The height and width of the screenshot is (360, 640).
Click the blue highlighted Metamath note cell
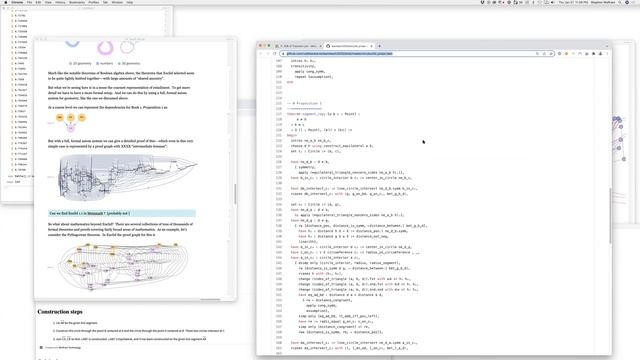point(122,213)
